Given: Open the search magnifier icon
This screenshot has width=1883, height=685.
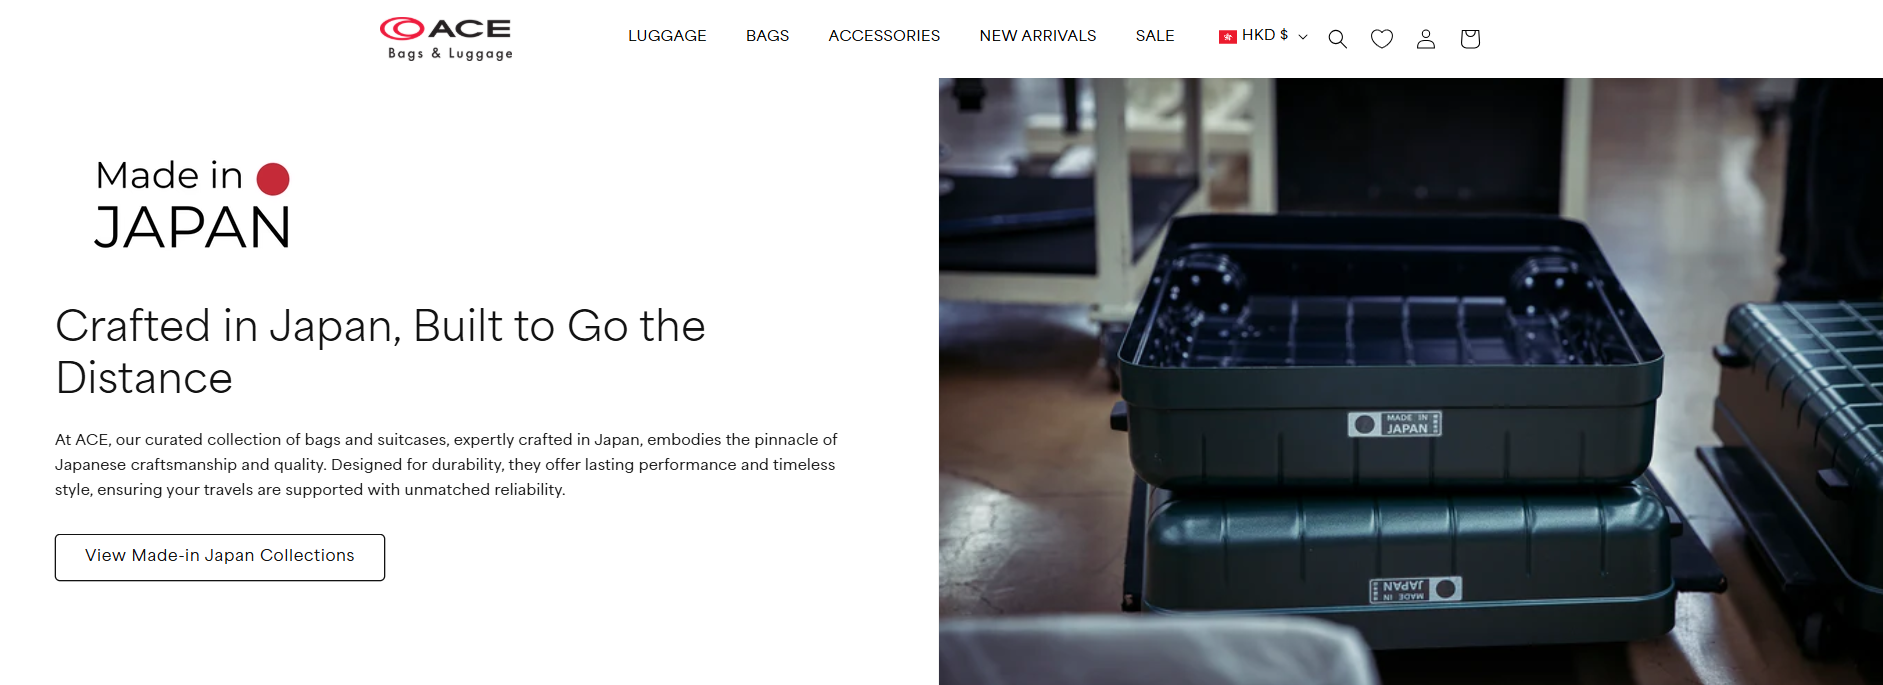Looking at the screenshot, I should click(x=1337, y=39).
